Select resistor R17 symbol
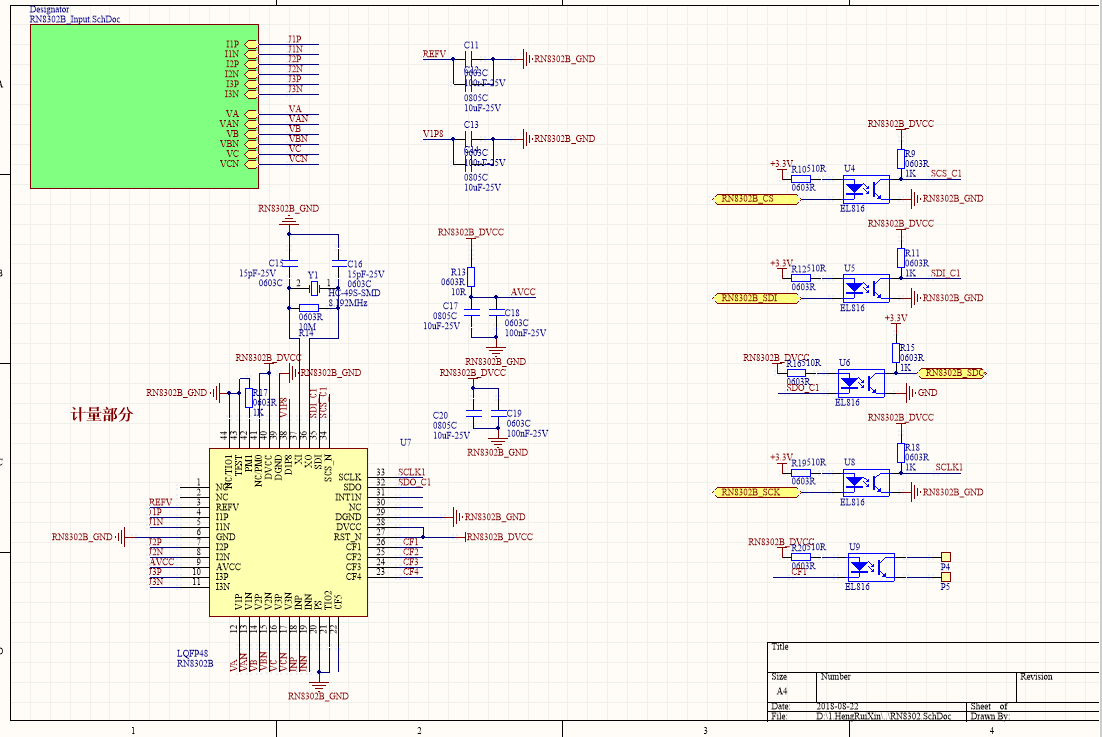 pos(248,398)
